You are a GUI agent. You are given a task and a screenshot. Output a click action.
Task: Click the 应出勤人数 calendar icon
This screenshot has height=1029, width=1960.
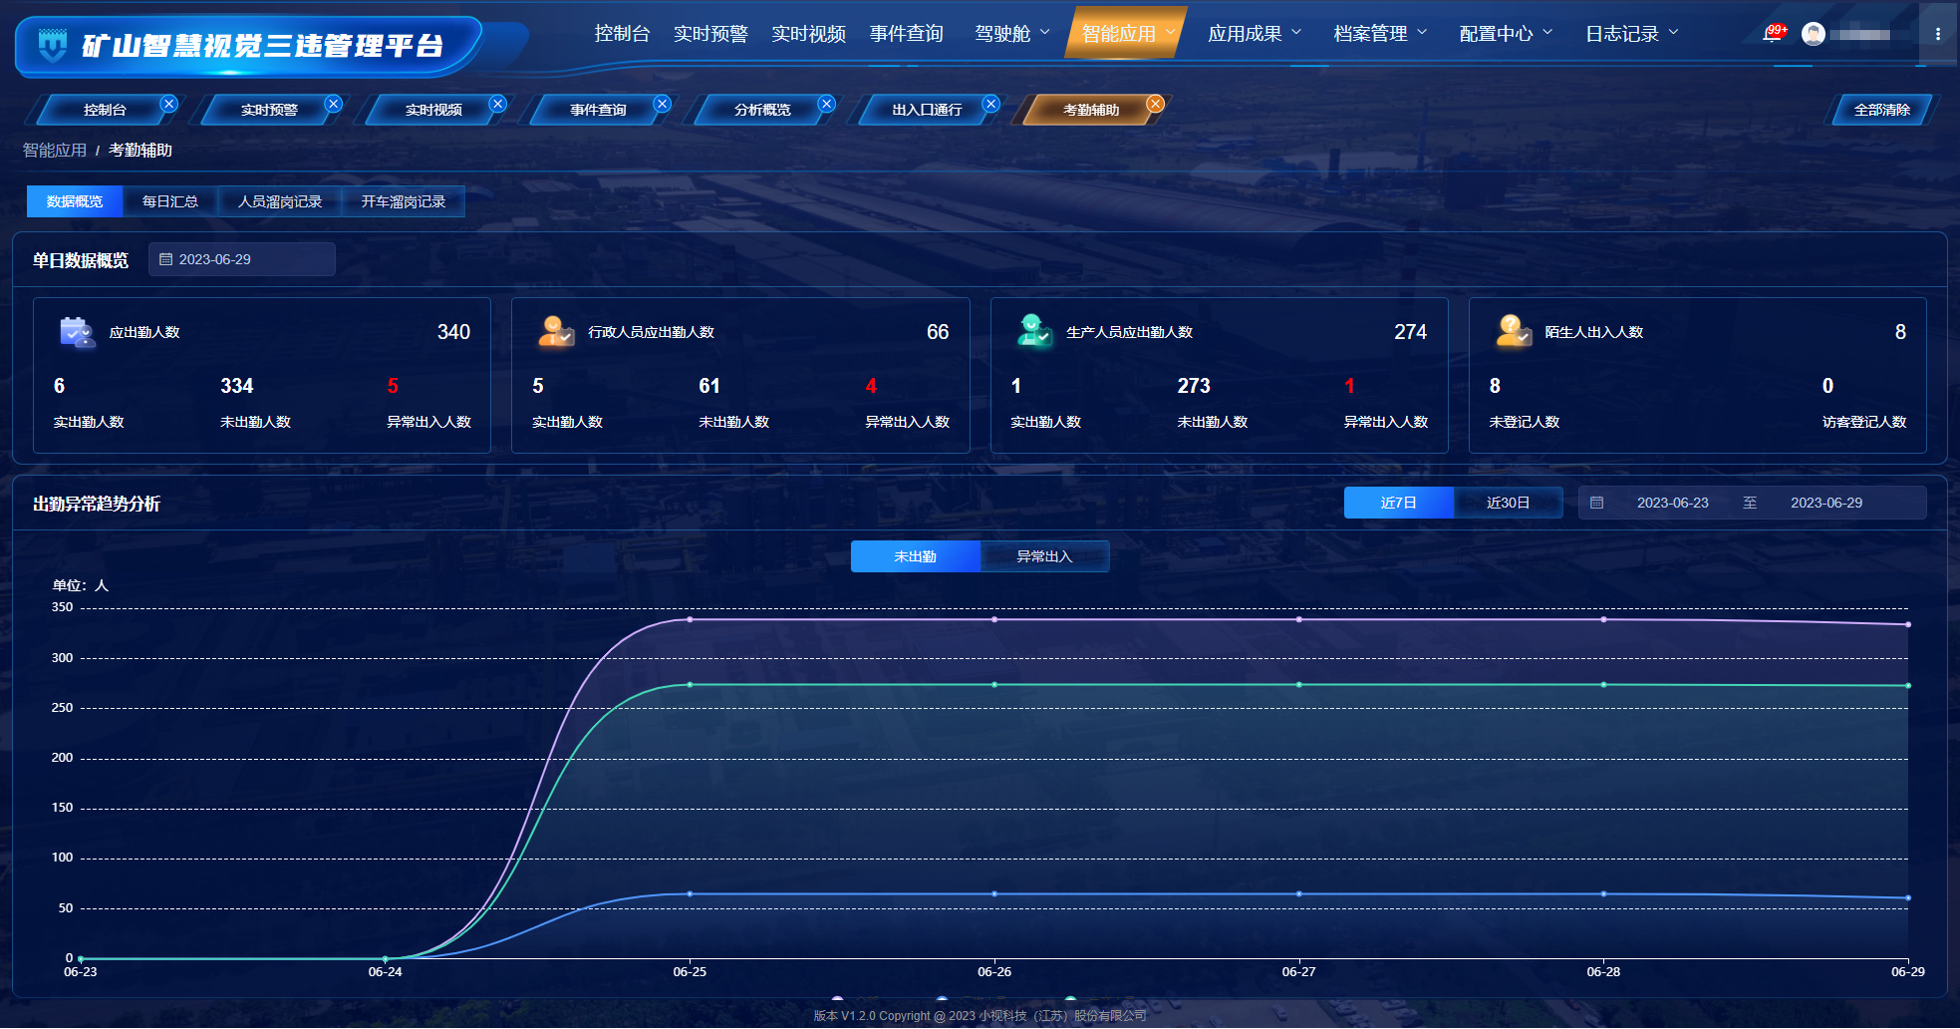pyautogui.click(x=77, y=332)
